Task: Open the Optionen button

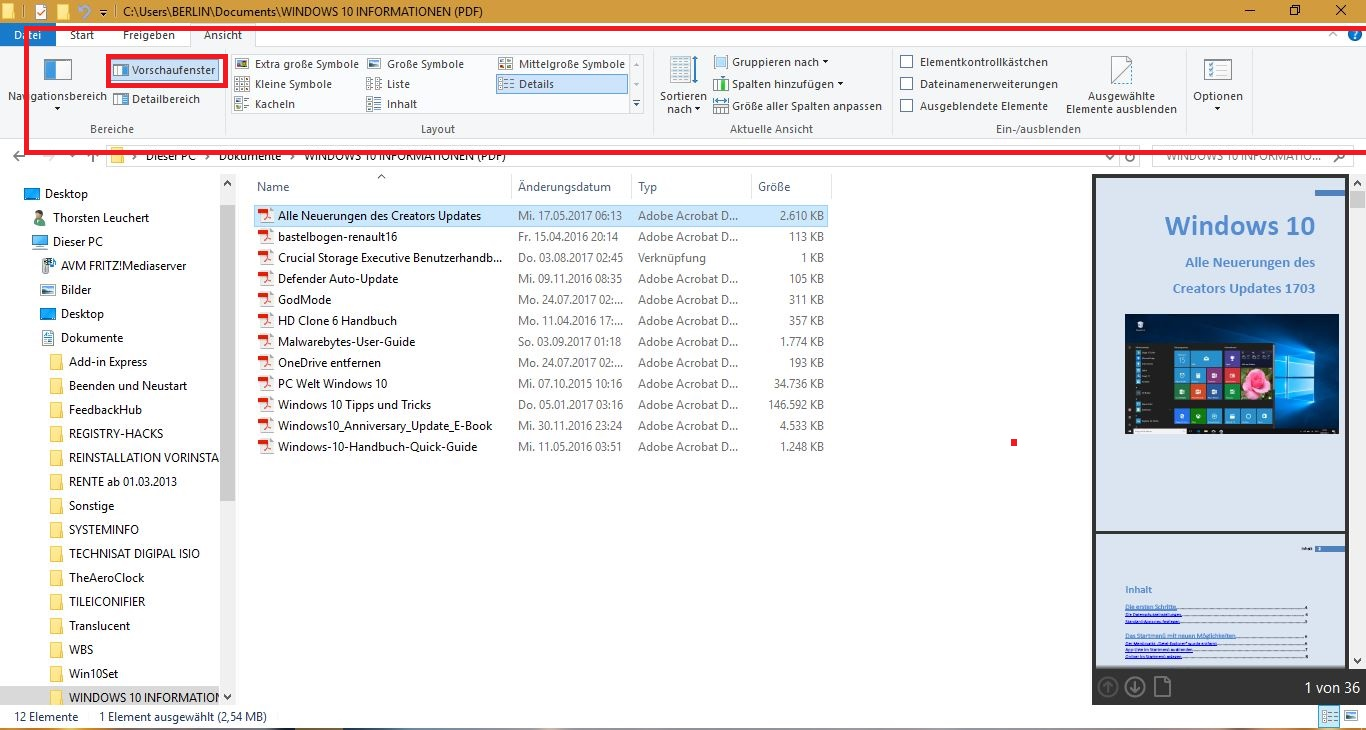Action: click(x=1217, y=85)
